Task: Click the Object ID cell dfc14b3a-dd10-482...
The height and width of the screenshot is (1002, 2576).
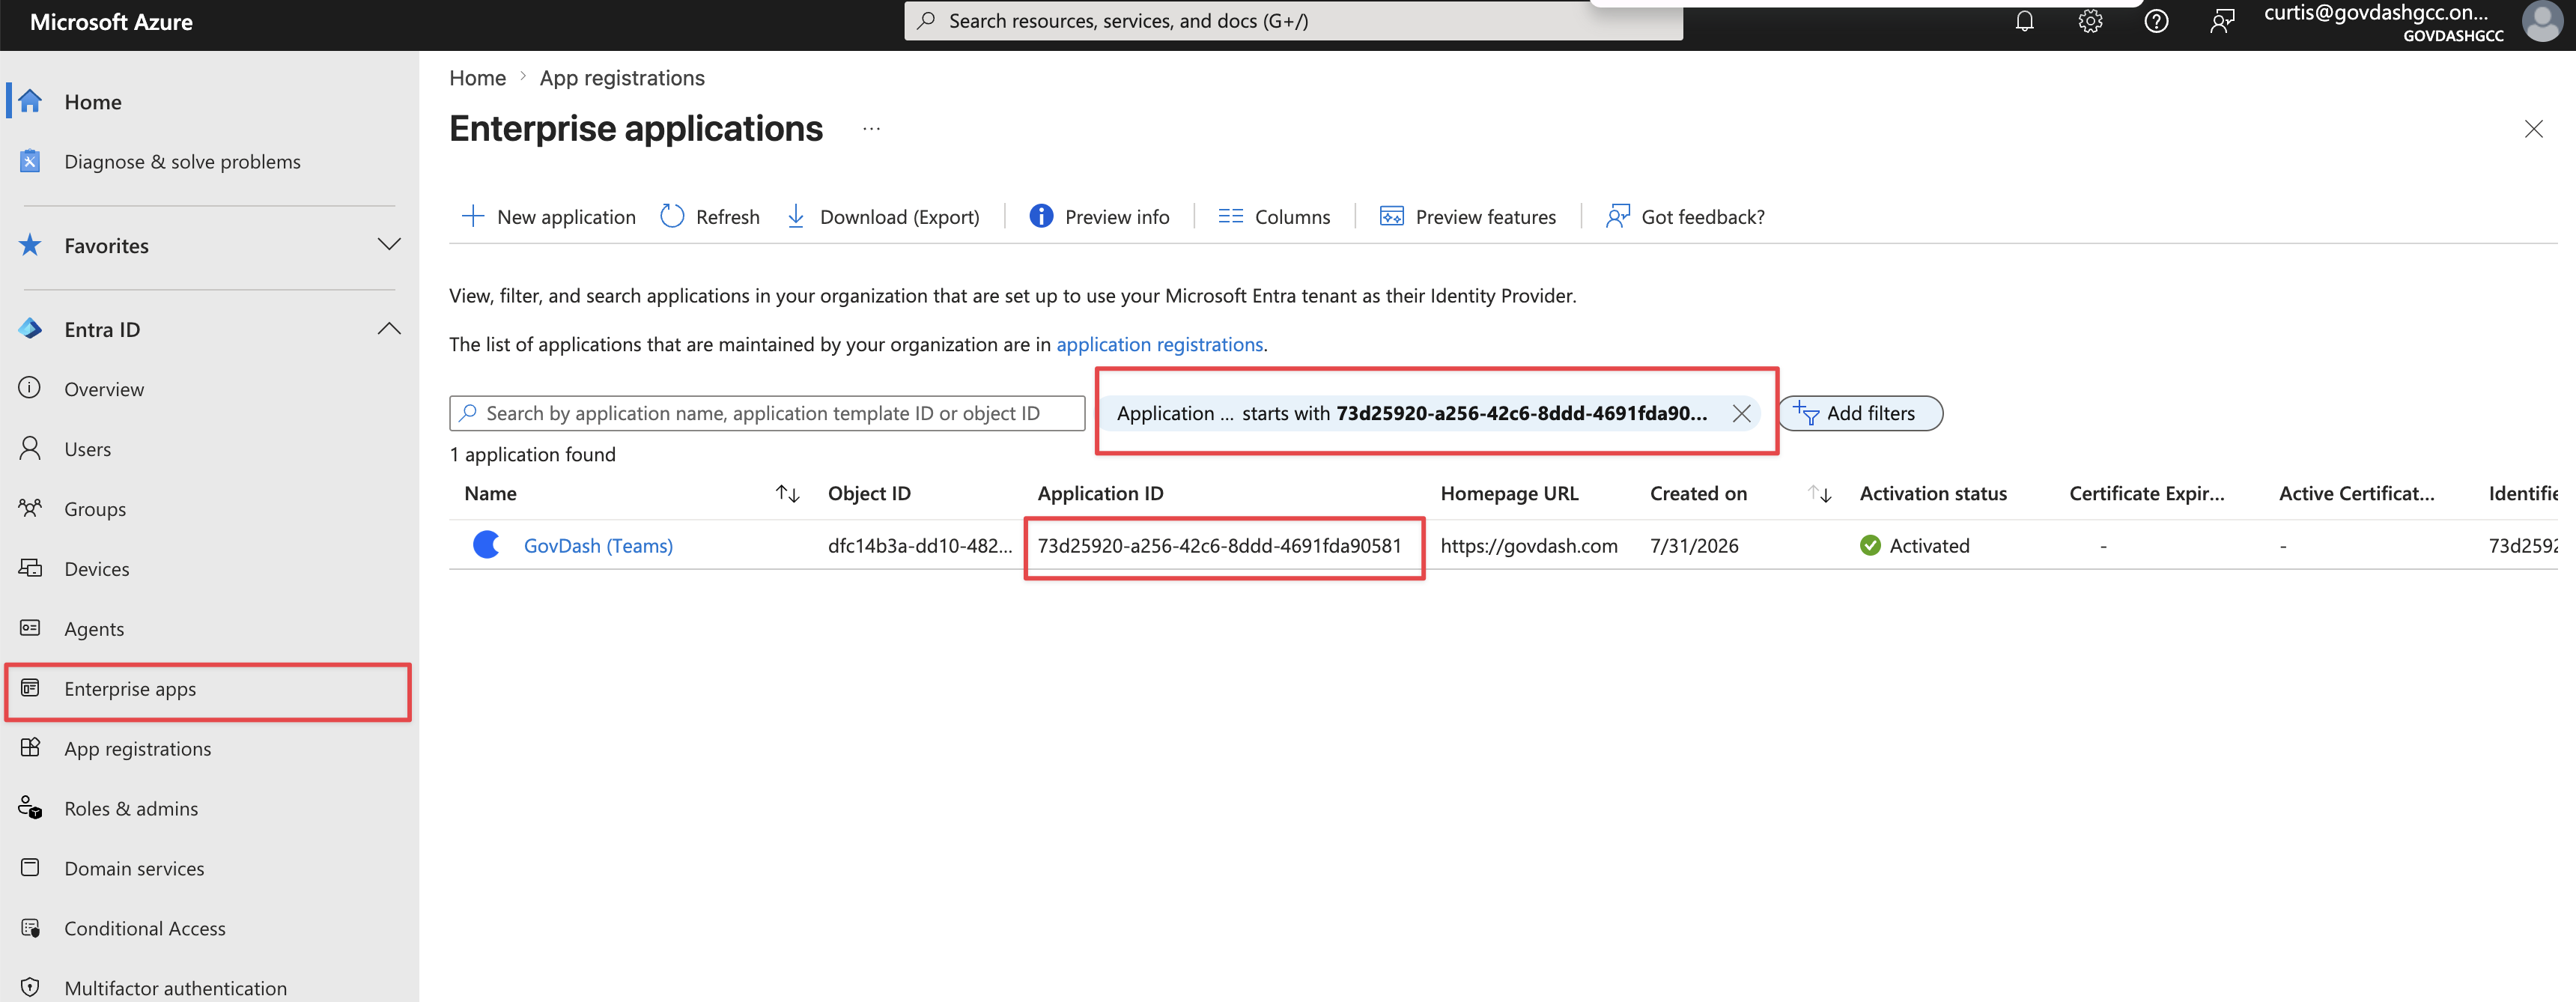Action: pos(920,545)
